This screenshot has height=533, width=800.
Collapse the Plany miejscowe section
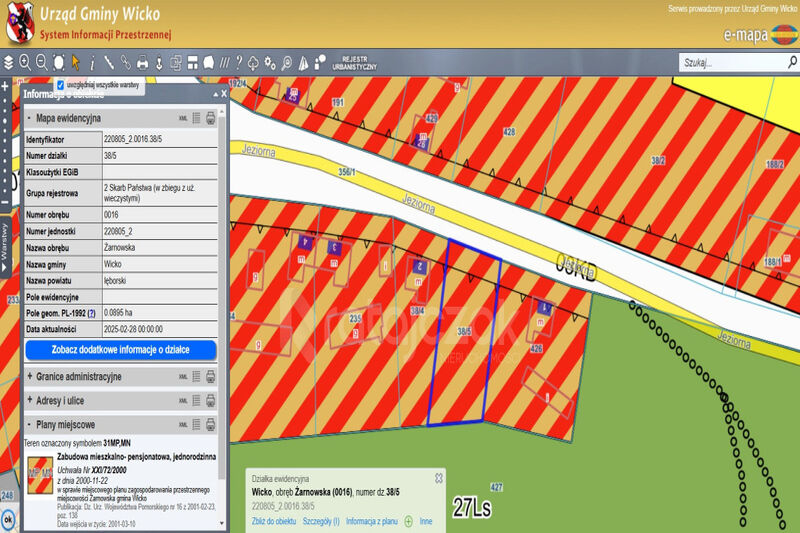[30, 424]
